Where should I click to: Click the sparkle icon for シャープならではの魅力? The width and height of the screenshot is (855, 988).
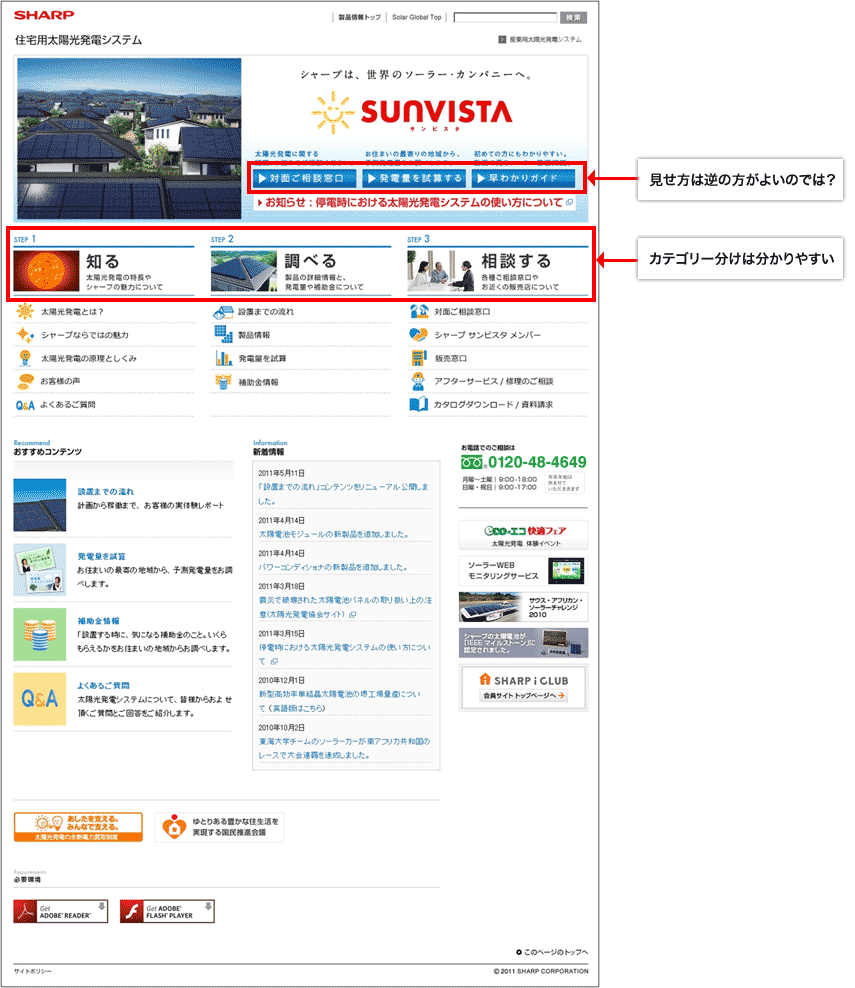tap(25, 335)
